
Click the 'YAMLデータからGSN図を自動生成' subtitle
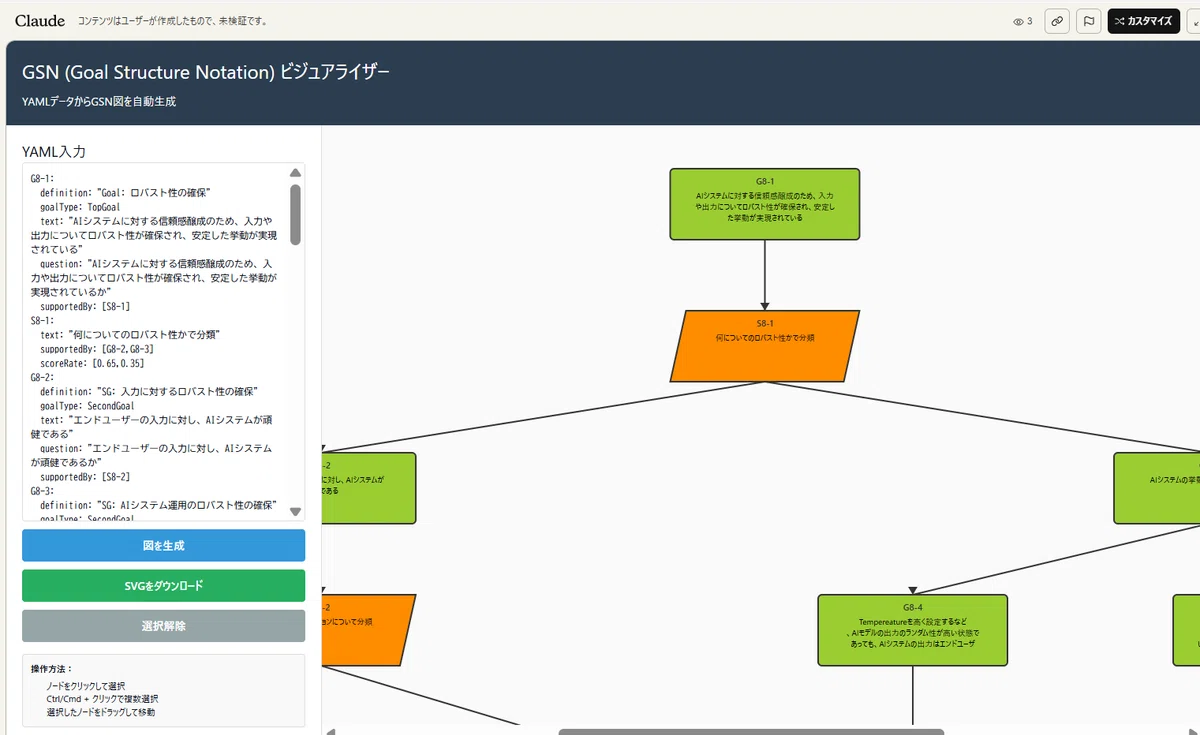pyautogui.click(x=99, y=101)
